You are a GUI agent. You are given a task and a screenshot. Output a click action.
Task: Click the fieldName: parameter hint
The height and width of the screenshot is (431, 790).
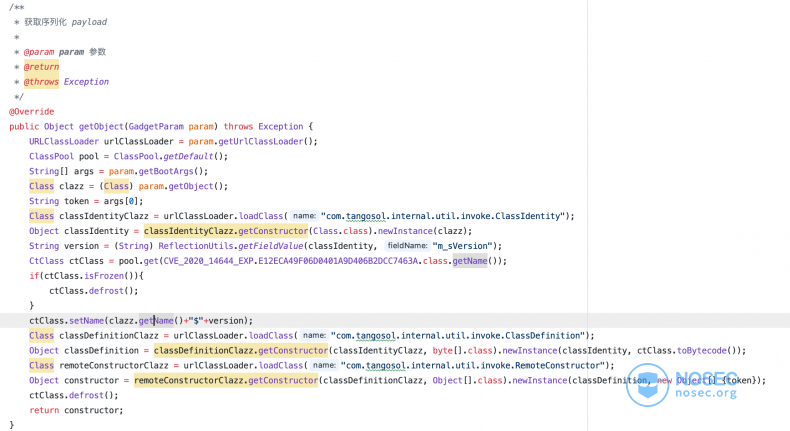point(407,246)
